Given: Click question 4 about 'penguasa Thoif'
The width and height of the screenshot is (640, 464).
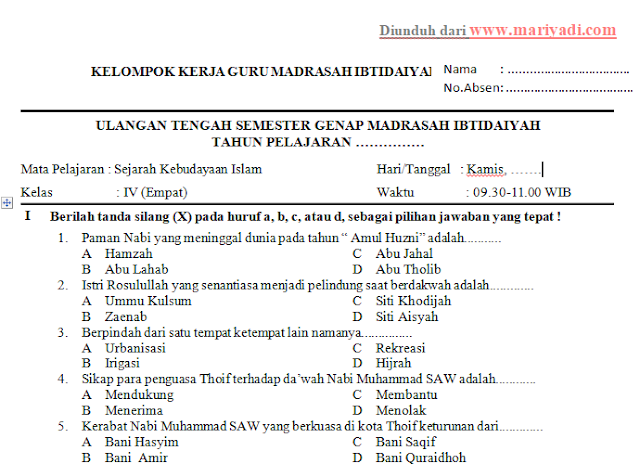Looking at the screenshot, I should [309, 379].
